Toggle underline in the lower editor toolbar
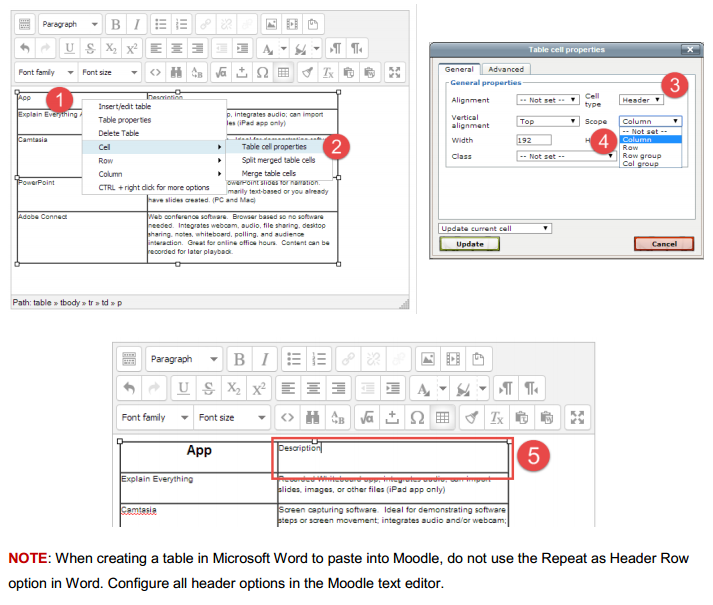 184,388
